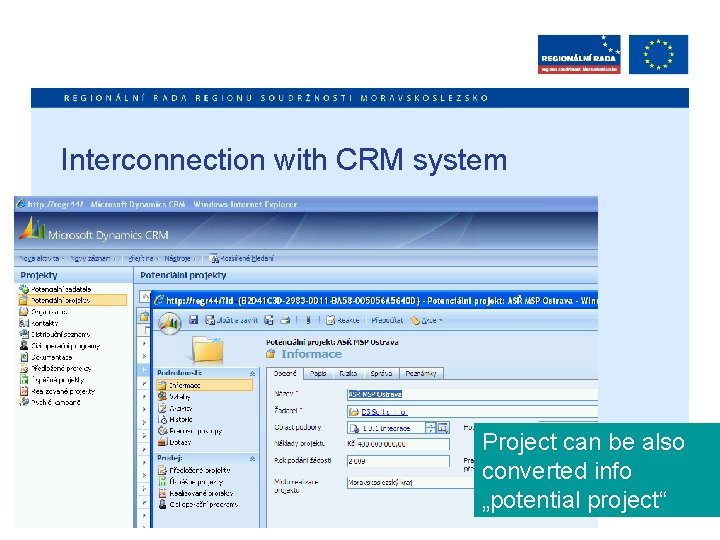This screenshot has width=720, height=540.
Task: Switch to the Poznámky tab
Action: tap(421, 373)
